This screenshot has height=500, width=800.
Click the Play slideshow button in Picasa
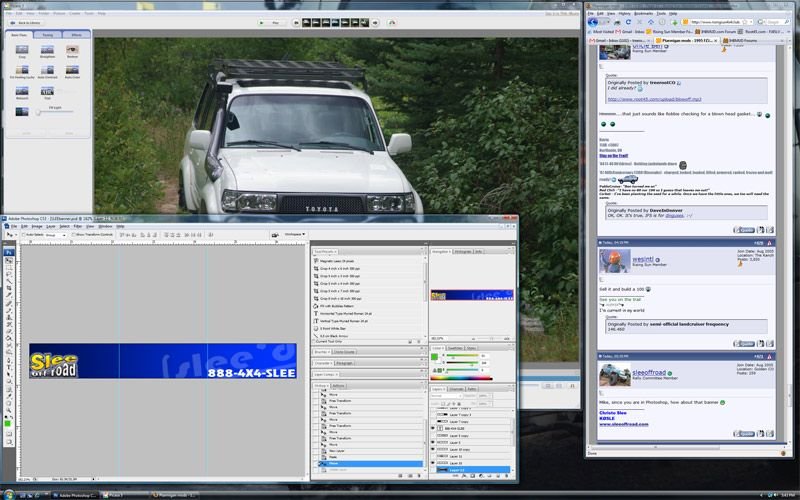pyautogui.click(x=270, y=22)
